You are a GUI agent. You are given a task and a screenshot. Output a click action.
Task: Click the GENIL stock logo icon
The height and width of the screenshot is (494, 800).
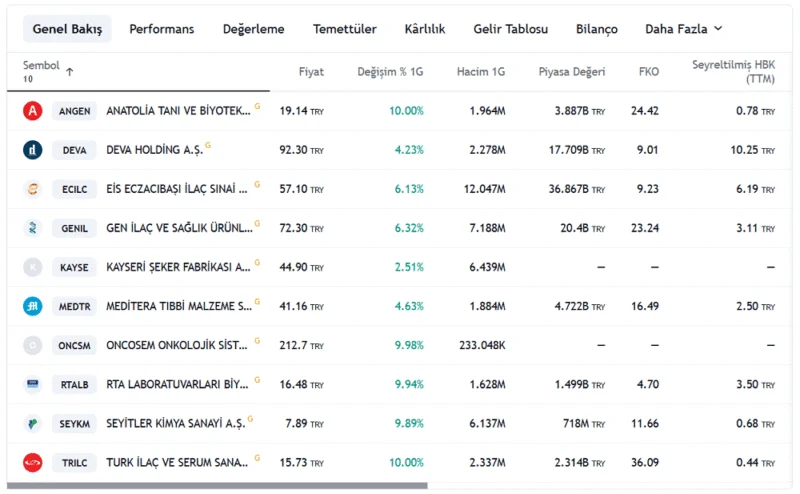point(33,228)
